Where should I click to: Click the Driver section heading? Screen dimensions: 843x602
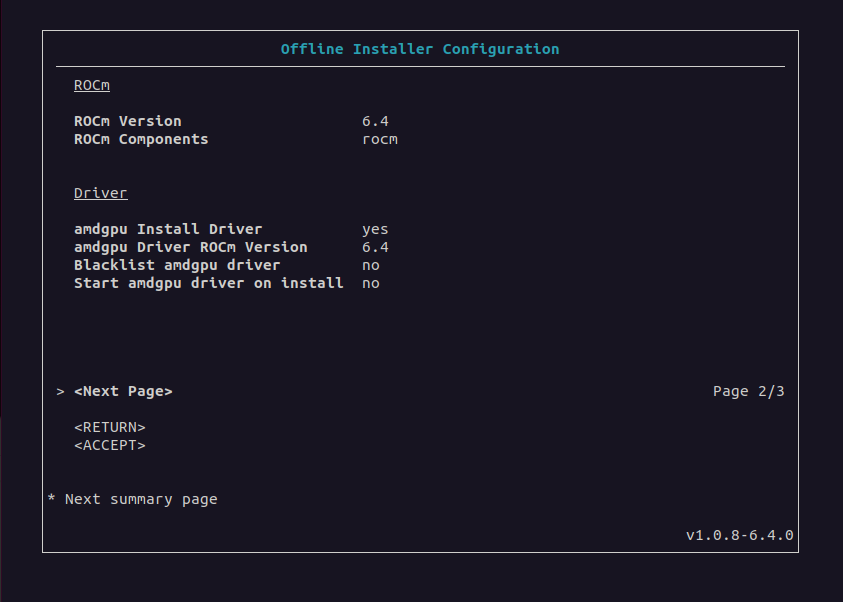click(101, 193)
